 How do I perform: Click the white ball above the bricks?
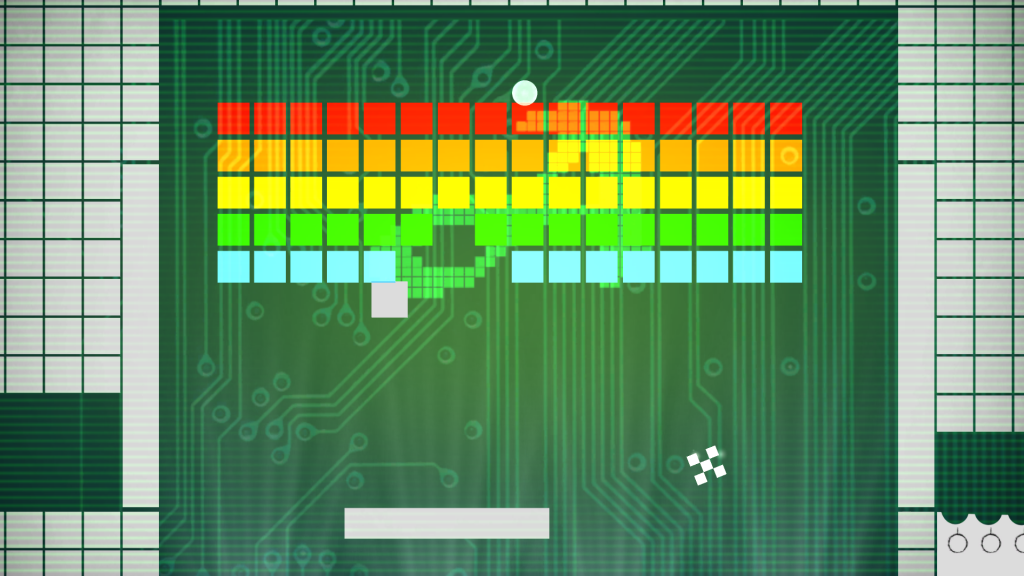coord(525,93)
